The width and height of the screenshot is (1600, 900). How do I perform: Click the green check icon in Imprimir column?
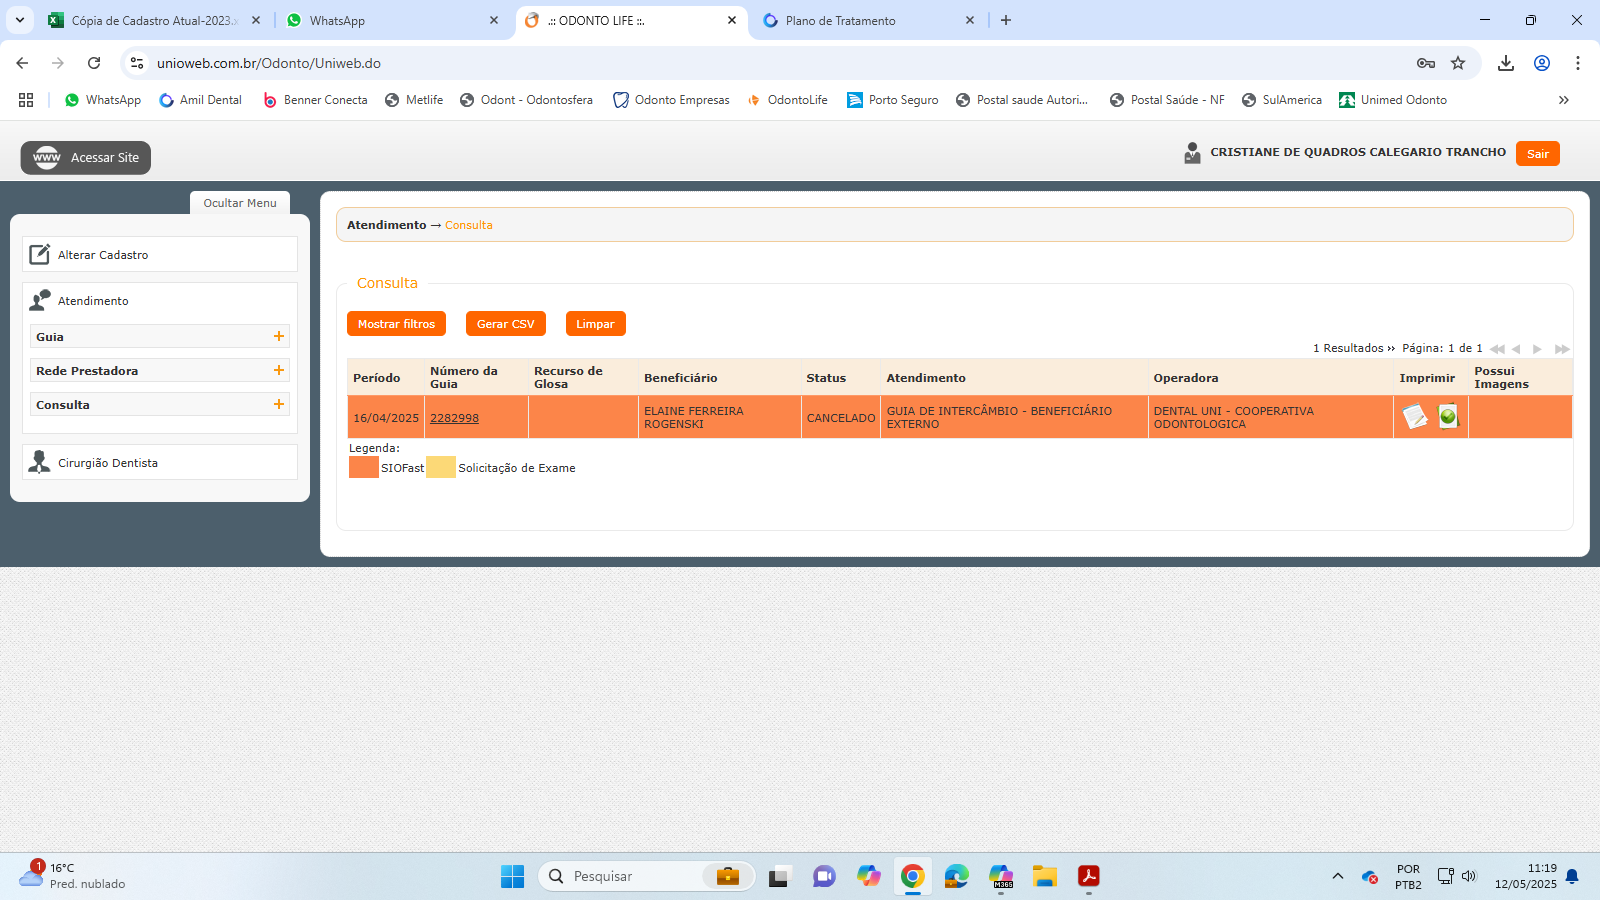(x=1447, y=416)
